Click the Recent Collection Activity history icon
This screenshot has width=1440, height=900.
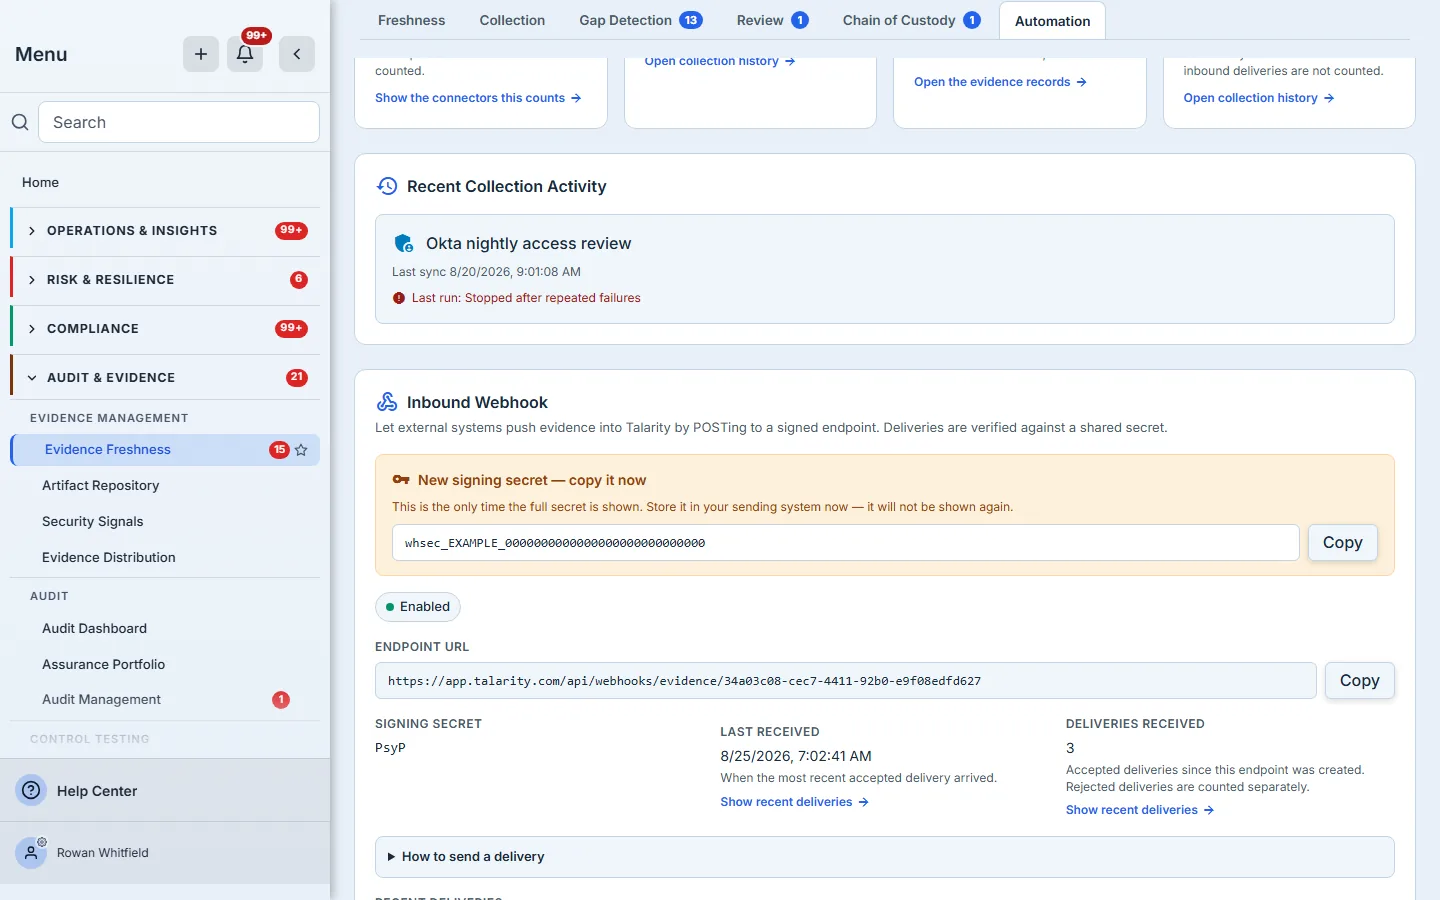click(387, 186)
